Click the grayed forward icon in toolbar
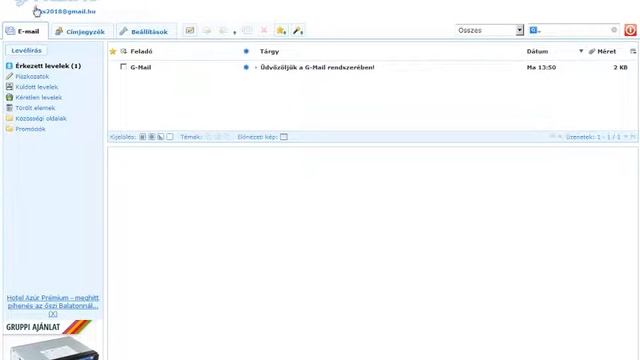 tap(247, 31)
